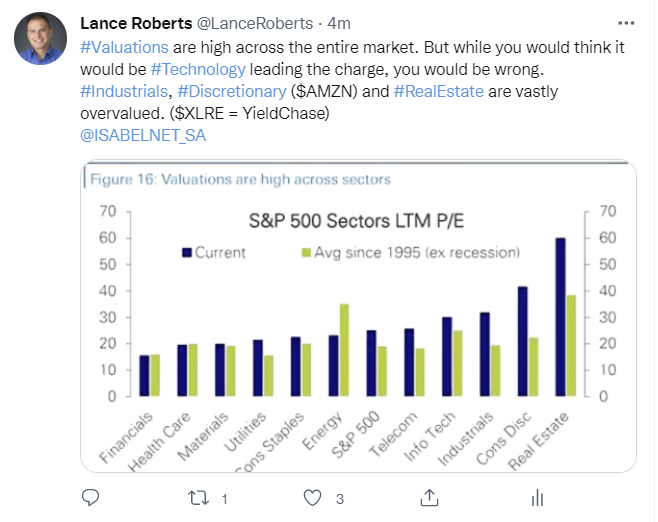The width and height of the screenshot is (658, 522).
Task: Follow the #RealEstate hashtag
Action: (439, 91)
